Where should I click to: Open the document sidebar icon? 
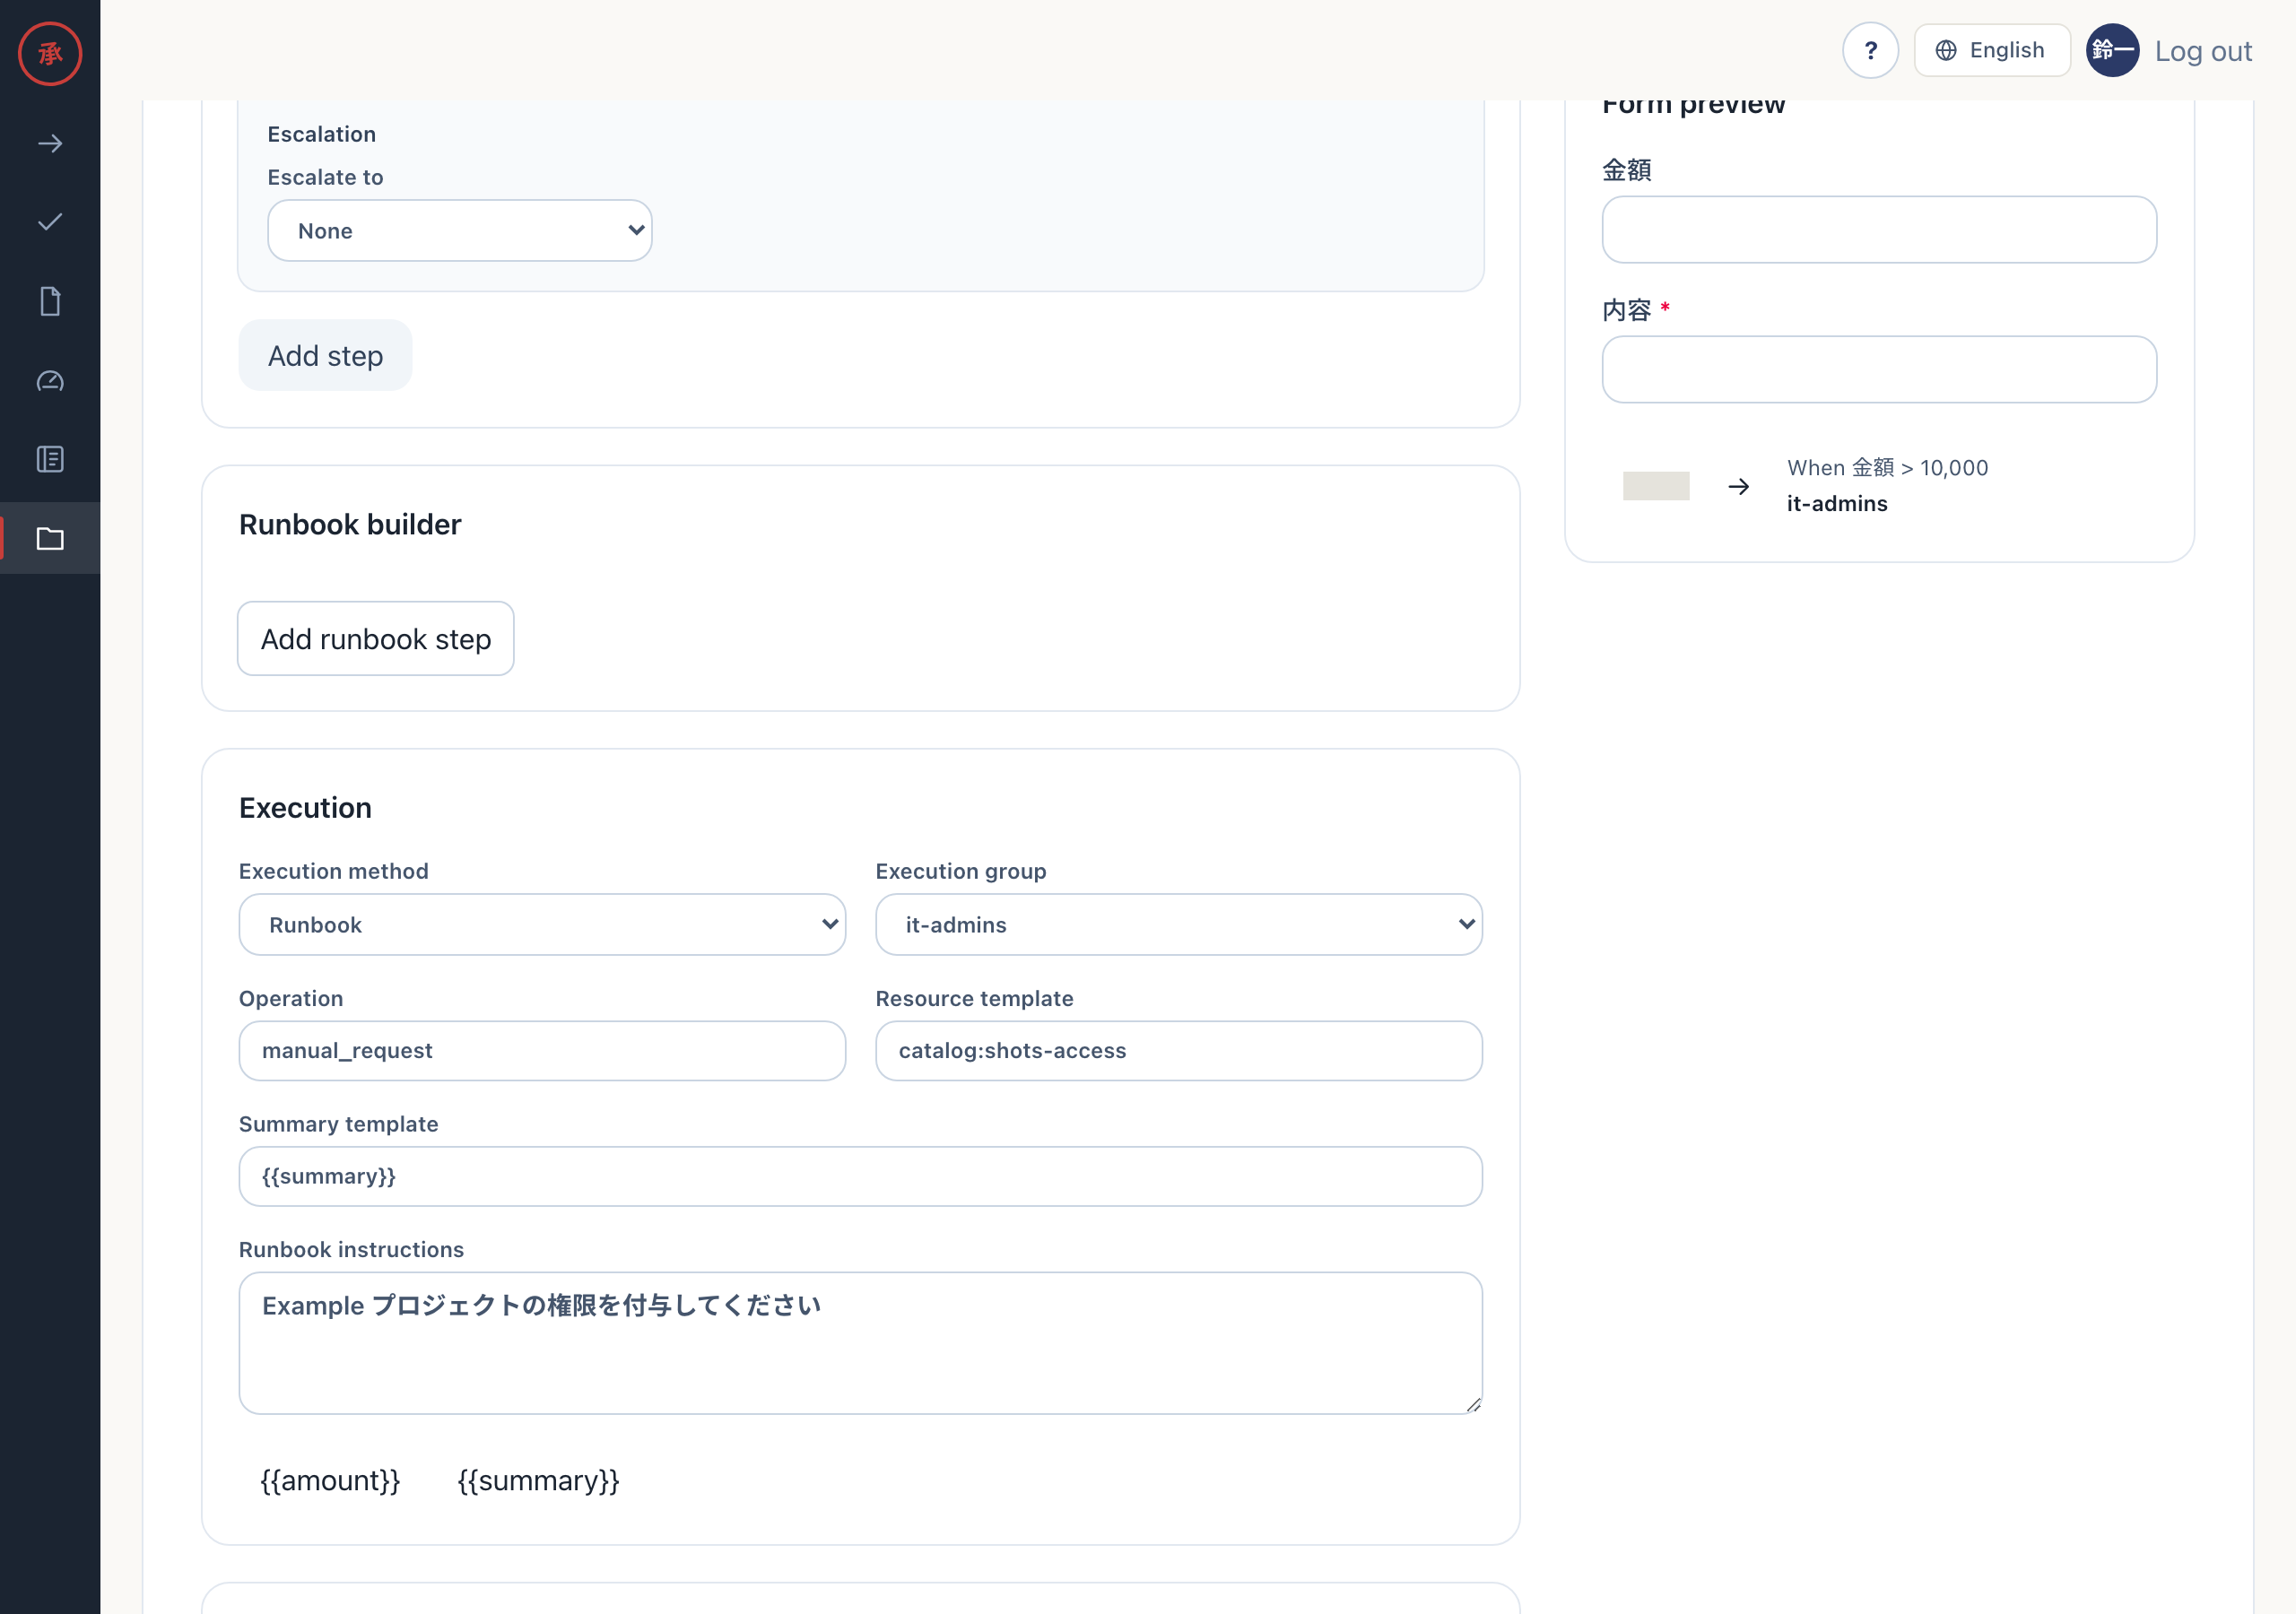pos(50,301)
